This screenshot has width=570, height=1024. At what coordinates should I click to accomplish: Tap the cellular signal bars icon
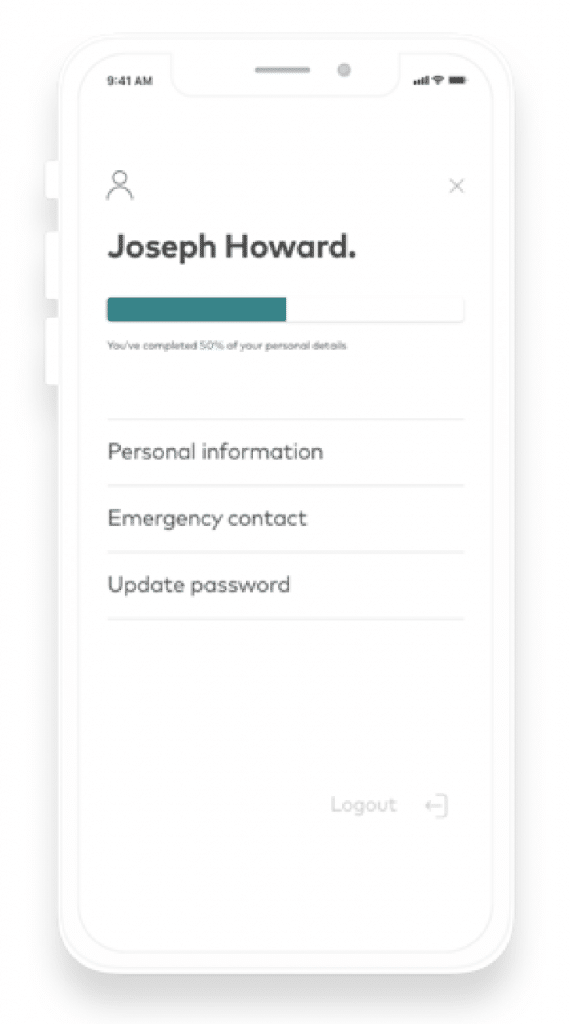pyautogui.click(x=422, y=80)
